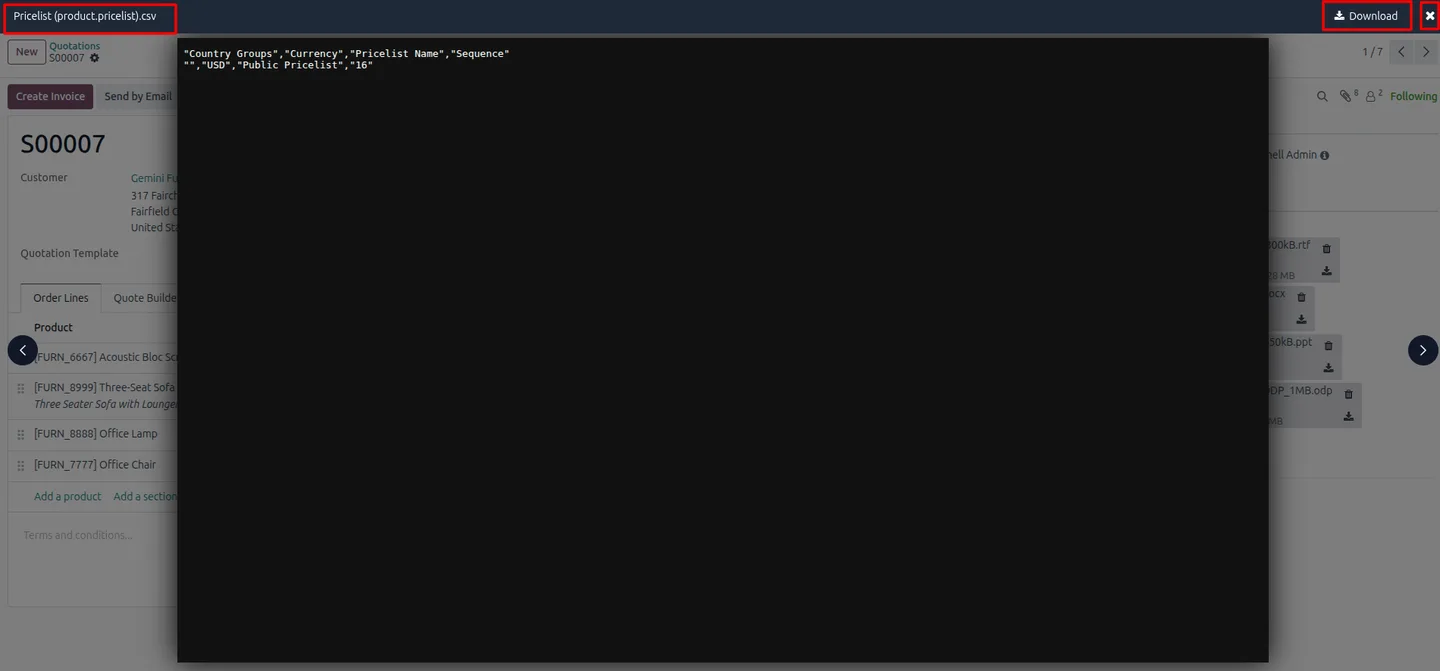Image resolution: width=1440 pixels, height=671 pixels.
Task: Delete the 1MB.odp attachment
Action: (1348, 394)
